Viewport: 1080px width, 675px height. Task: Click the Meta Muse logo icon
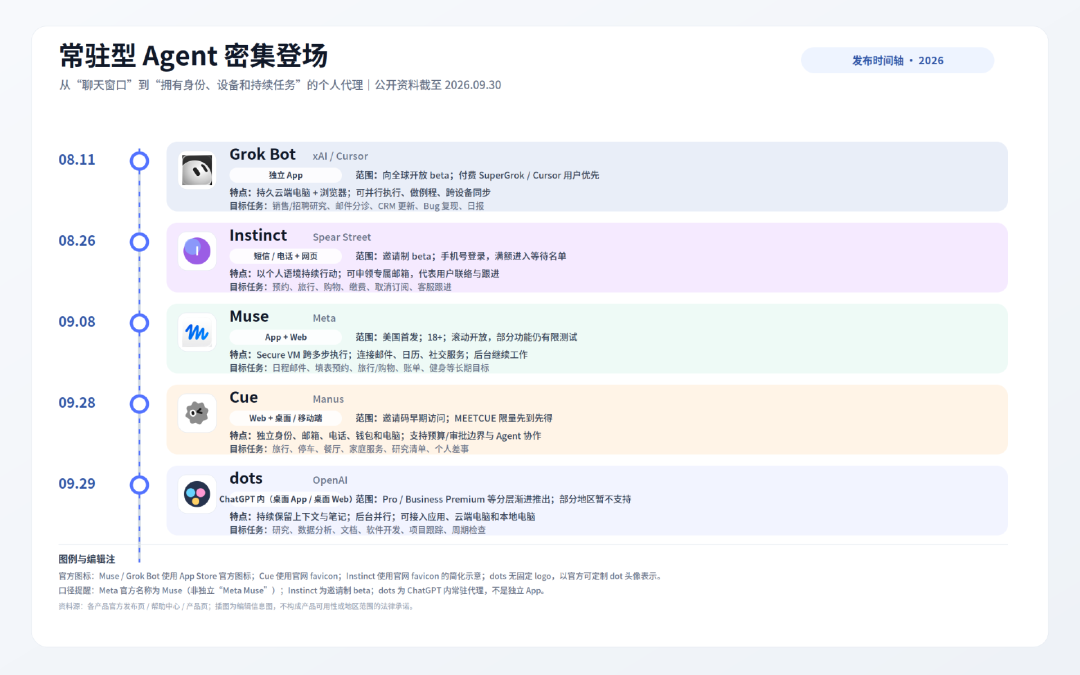197,332
